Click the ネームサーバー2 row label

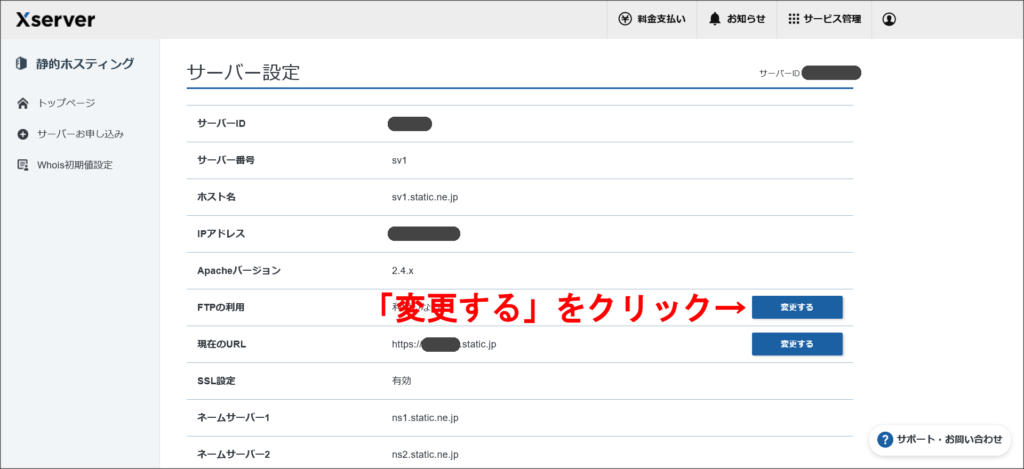233,454
